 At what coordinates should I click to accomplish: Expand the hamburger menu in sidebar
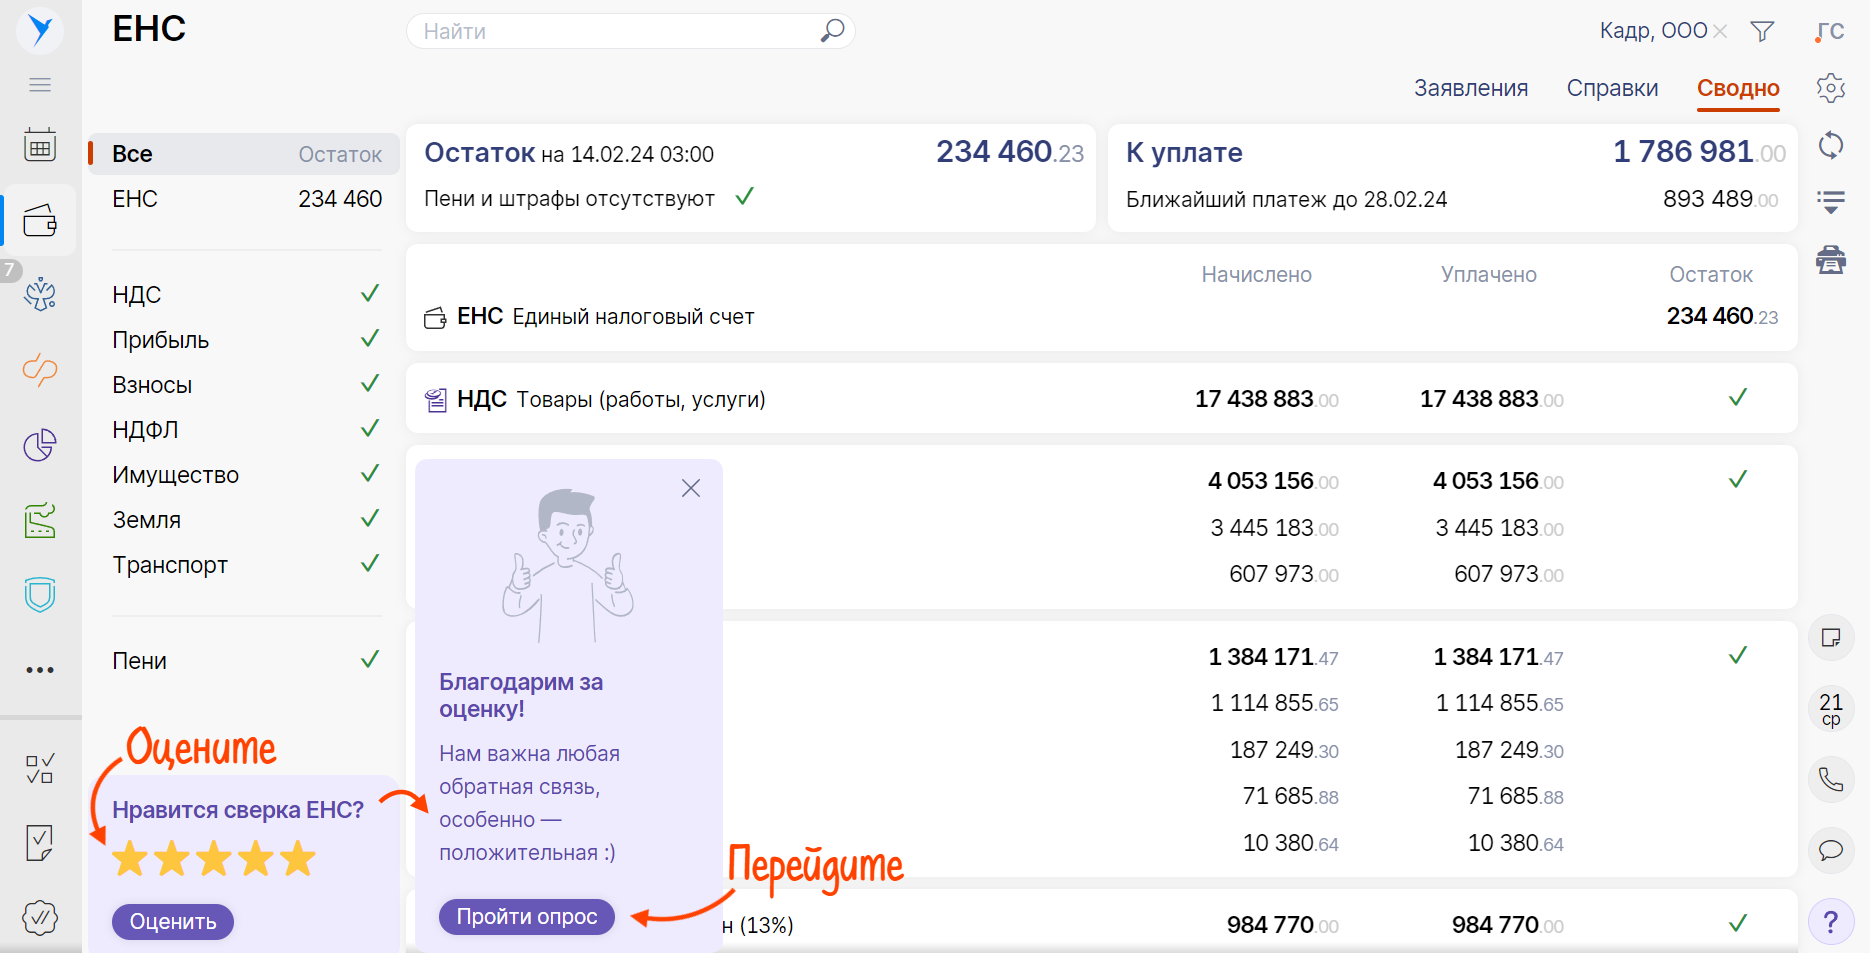40,85
